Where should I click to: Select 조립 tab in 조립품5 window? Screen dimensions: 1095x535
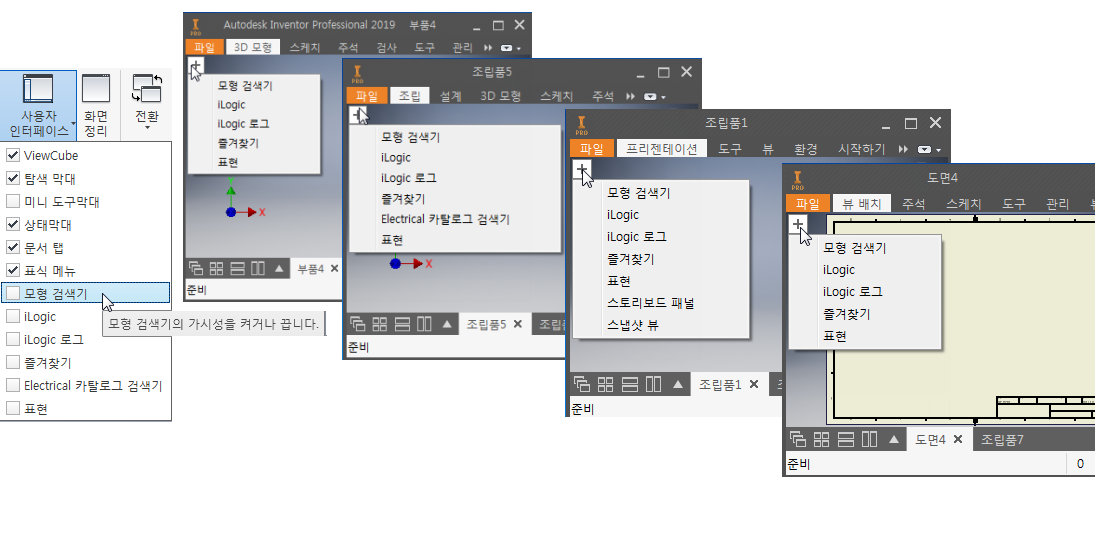point(409,96)
